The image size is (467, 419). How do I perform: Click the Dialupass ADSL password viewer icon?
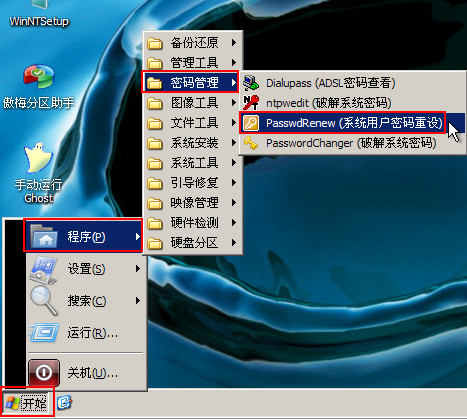coord(251,83)
